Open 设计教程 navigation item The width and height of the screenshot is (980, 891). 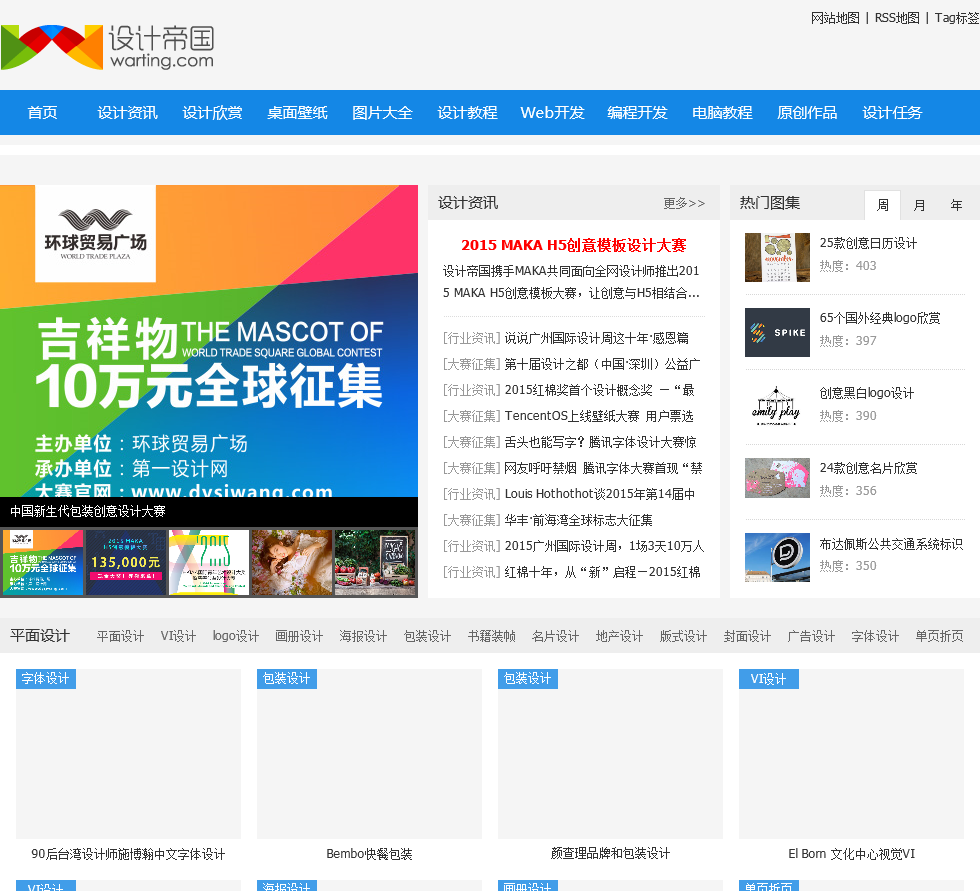468,112
